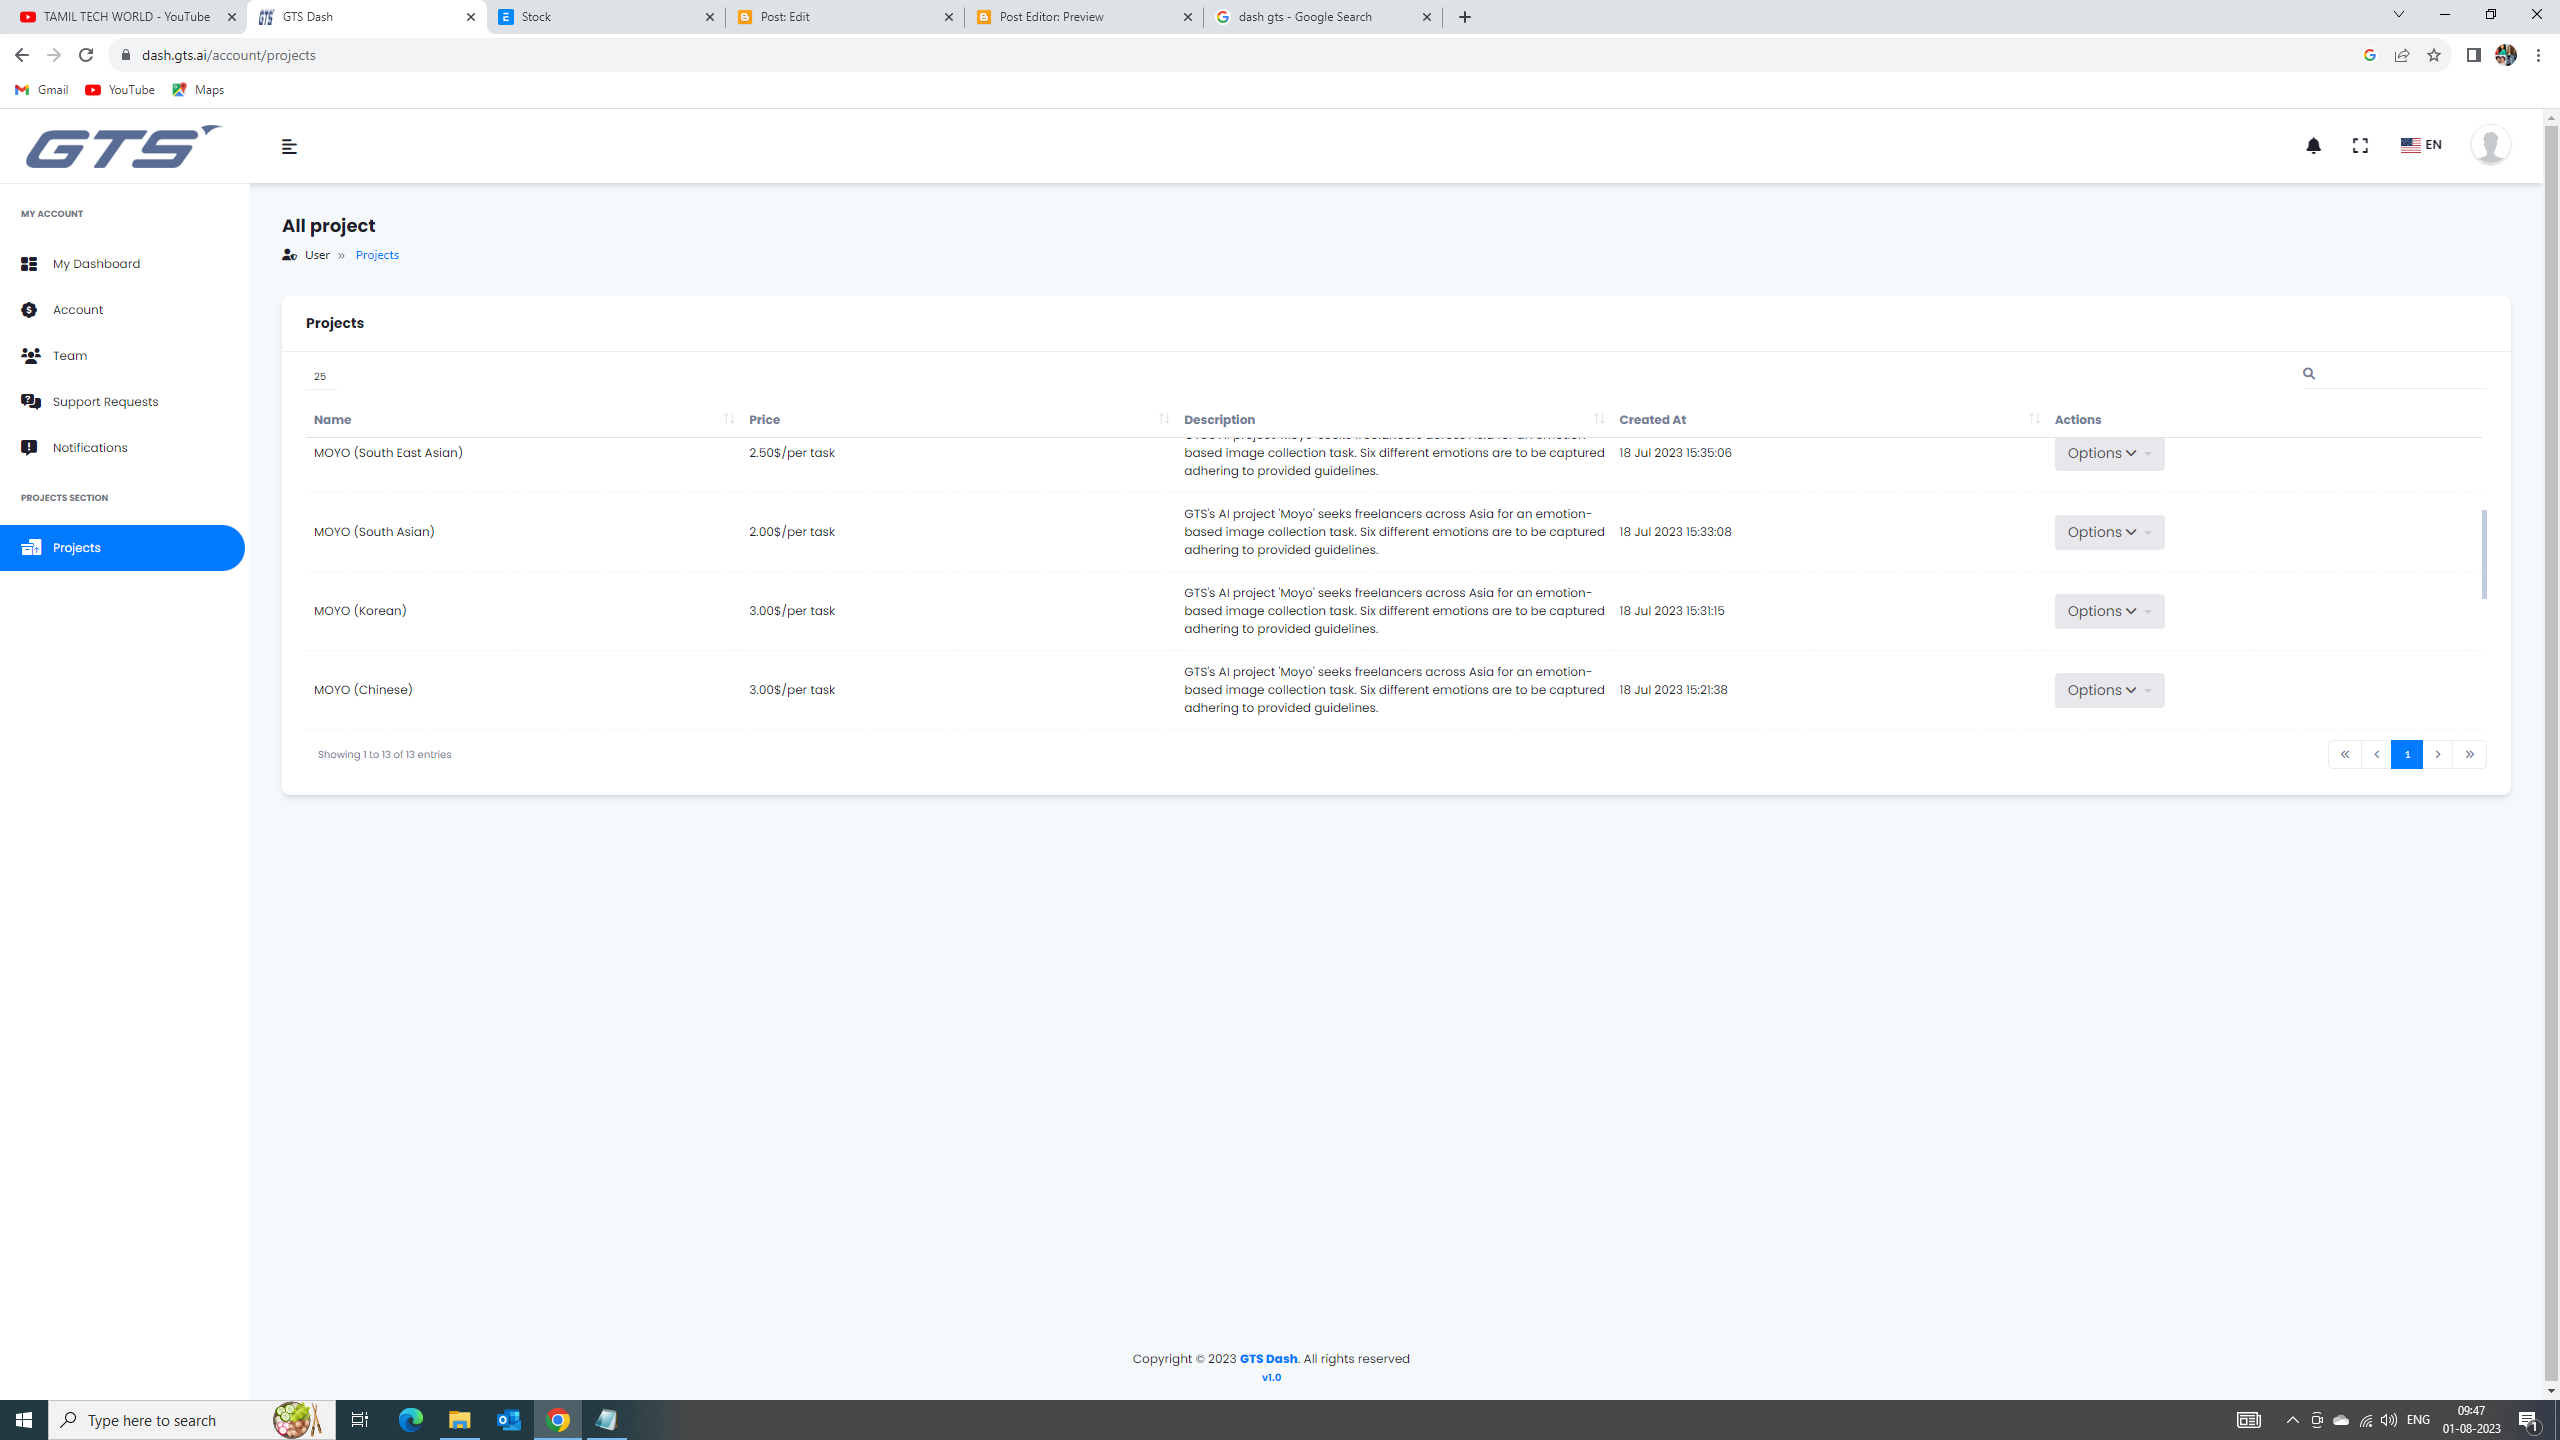Screen dimensions: 2560x1440
Task: Collapse sidebar with hamburger menu icon
Action: (289, 147)
